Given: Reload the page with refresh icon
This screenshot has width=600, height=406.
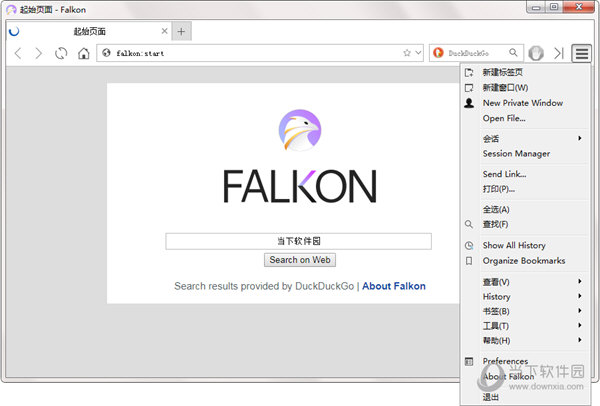Looking at the screenshot, I should [x=61, y=53].
